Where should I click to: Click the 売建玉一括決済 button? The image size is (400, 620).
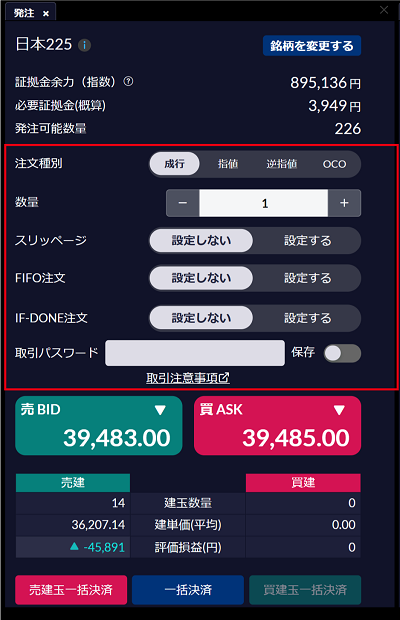(71, 590)
